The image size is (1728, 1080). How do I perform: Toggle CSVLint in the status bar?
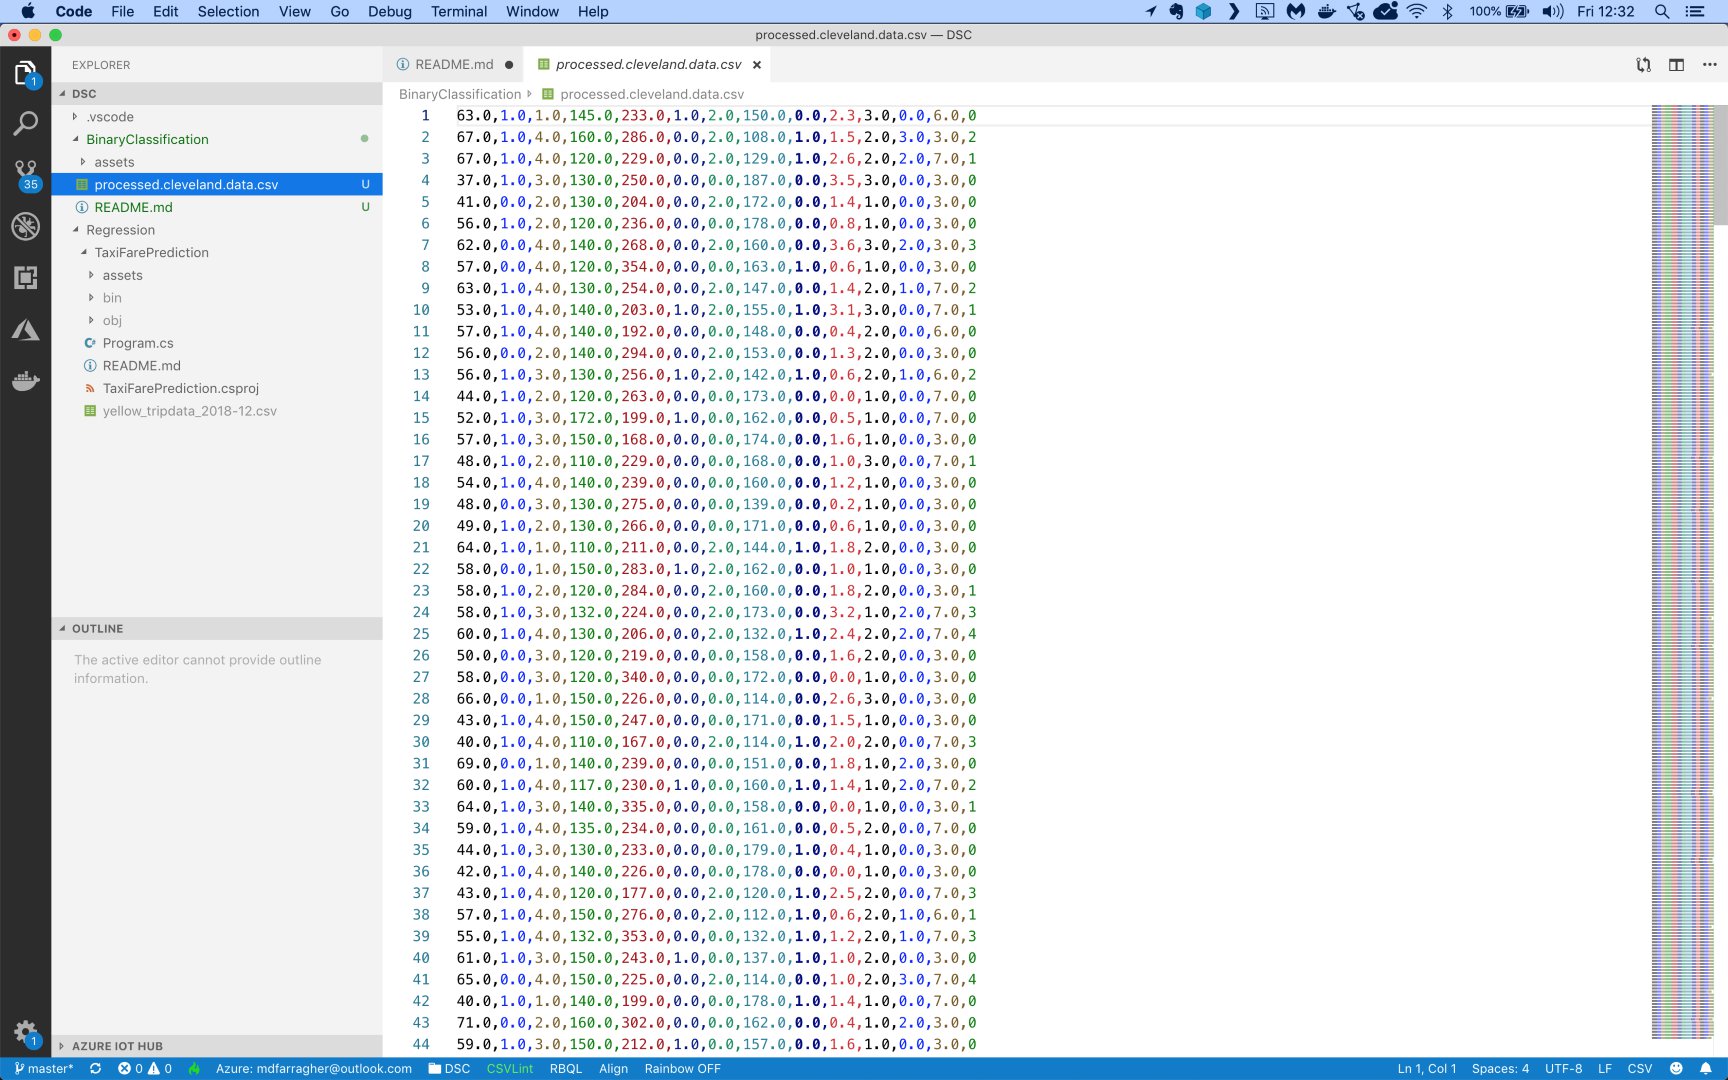(x=509, y=1068)
